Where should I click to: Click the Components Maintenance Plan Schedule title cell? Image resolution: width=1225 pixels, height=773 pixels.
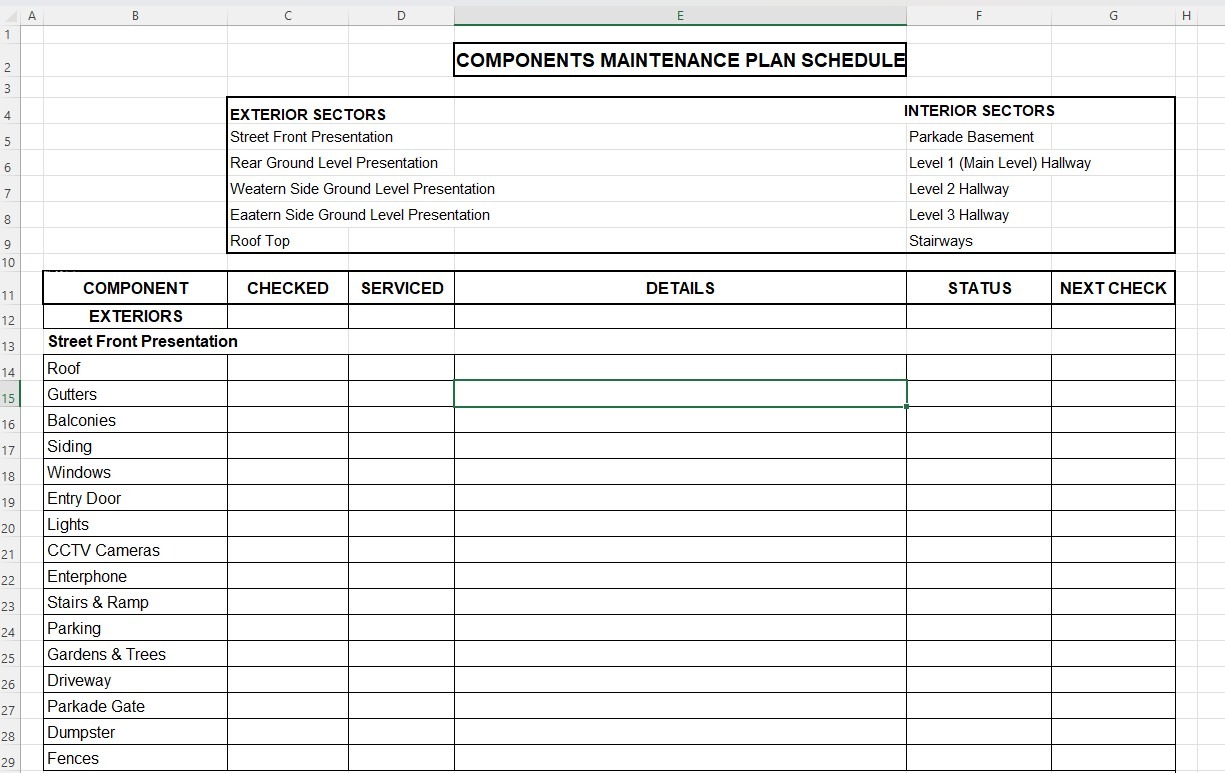[680, 60]
